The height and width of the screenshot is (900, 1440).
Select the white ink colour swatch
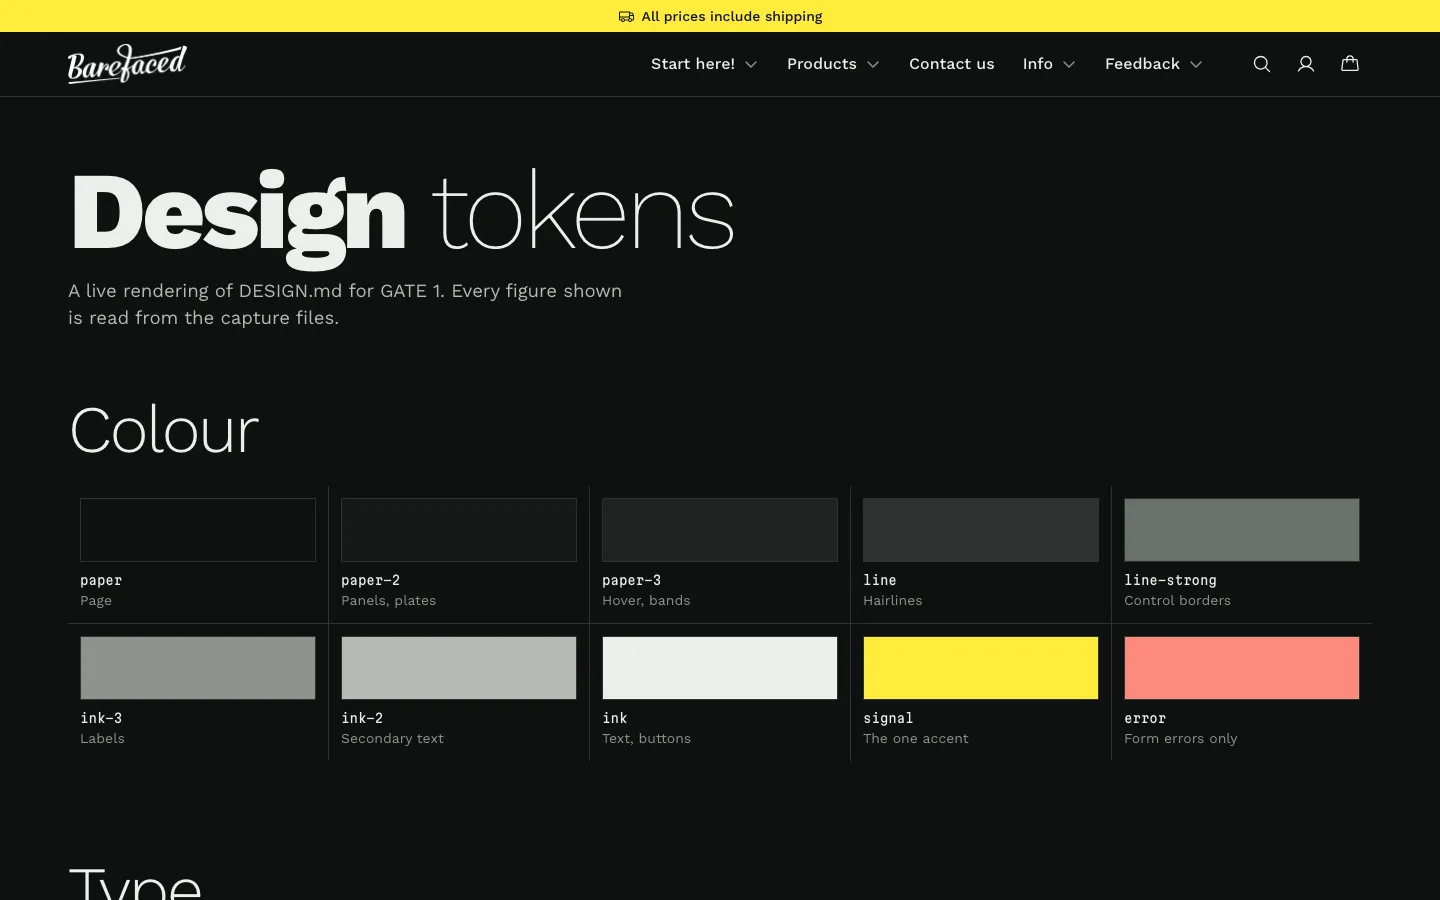(720, 668)
